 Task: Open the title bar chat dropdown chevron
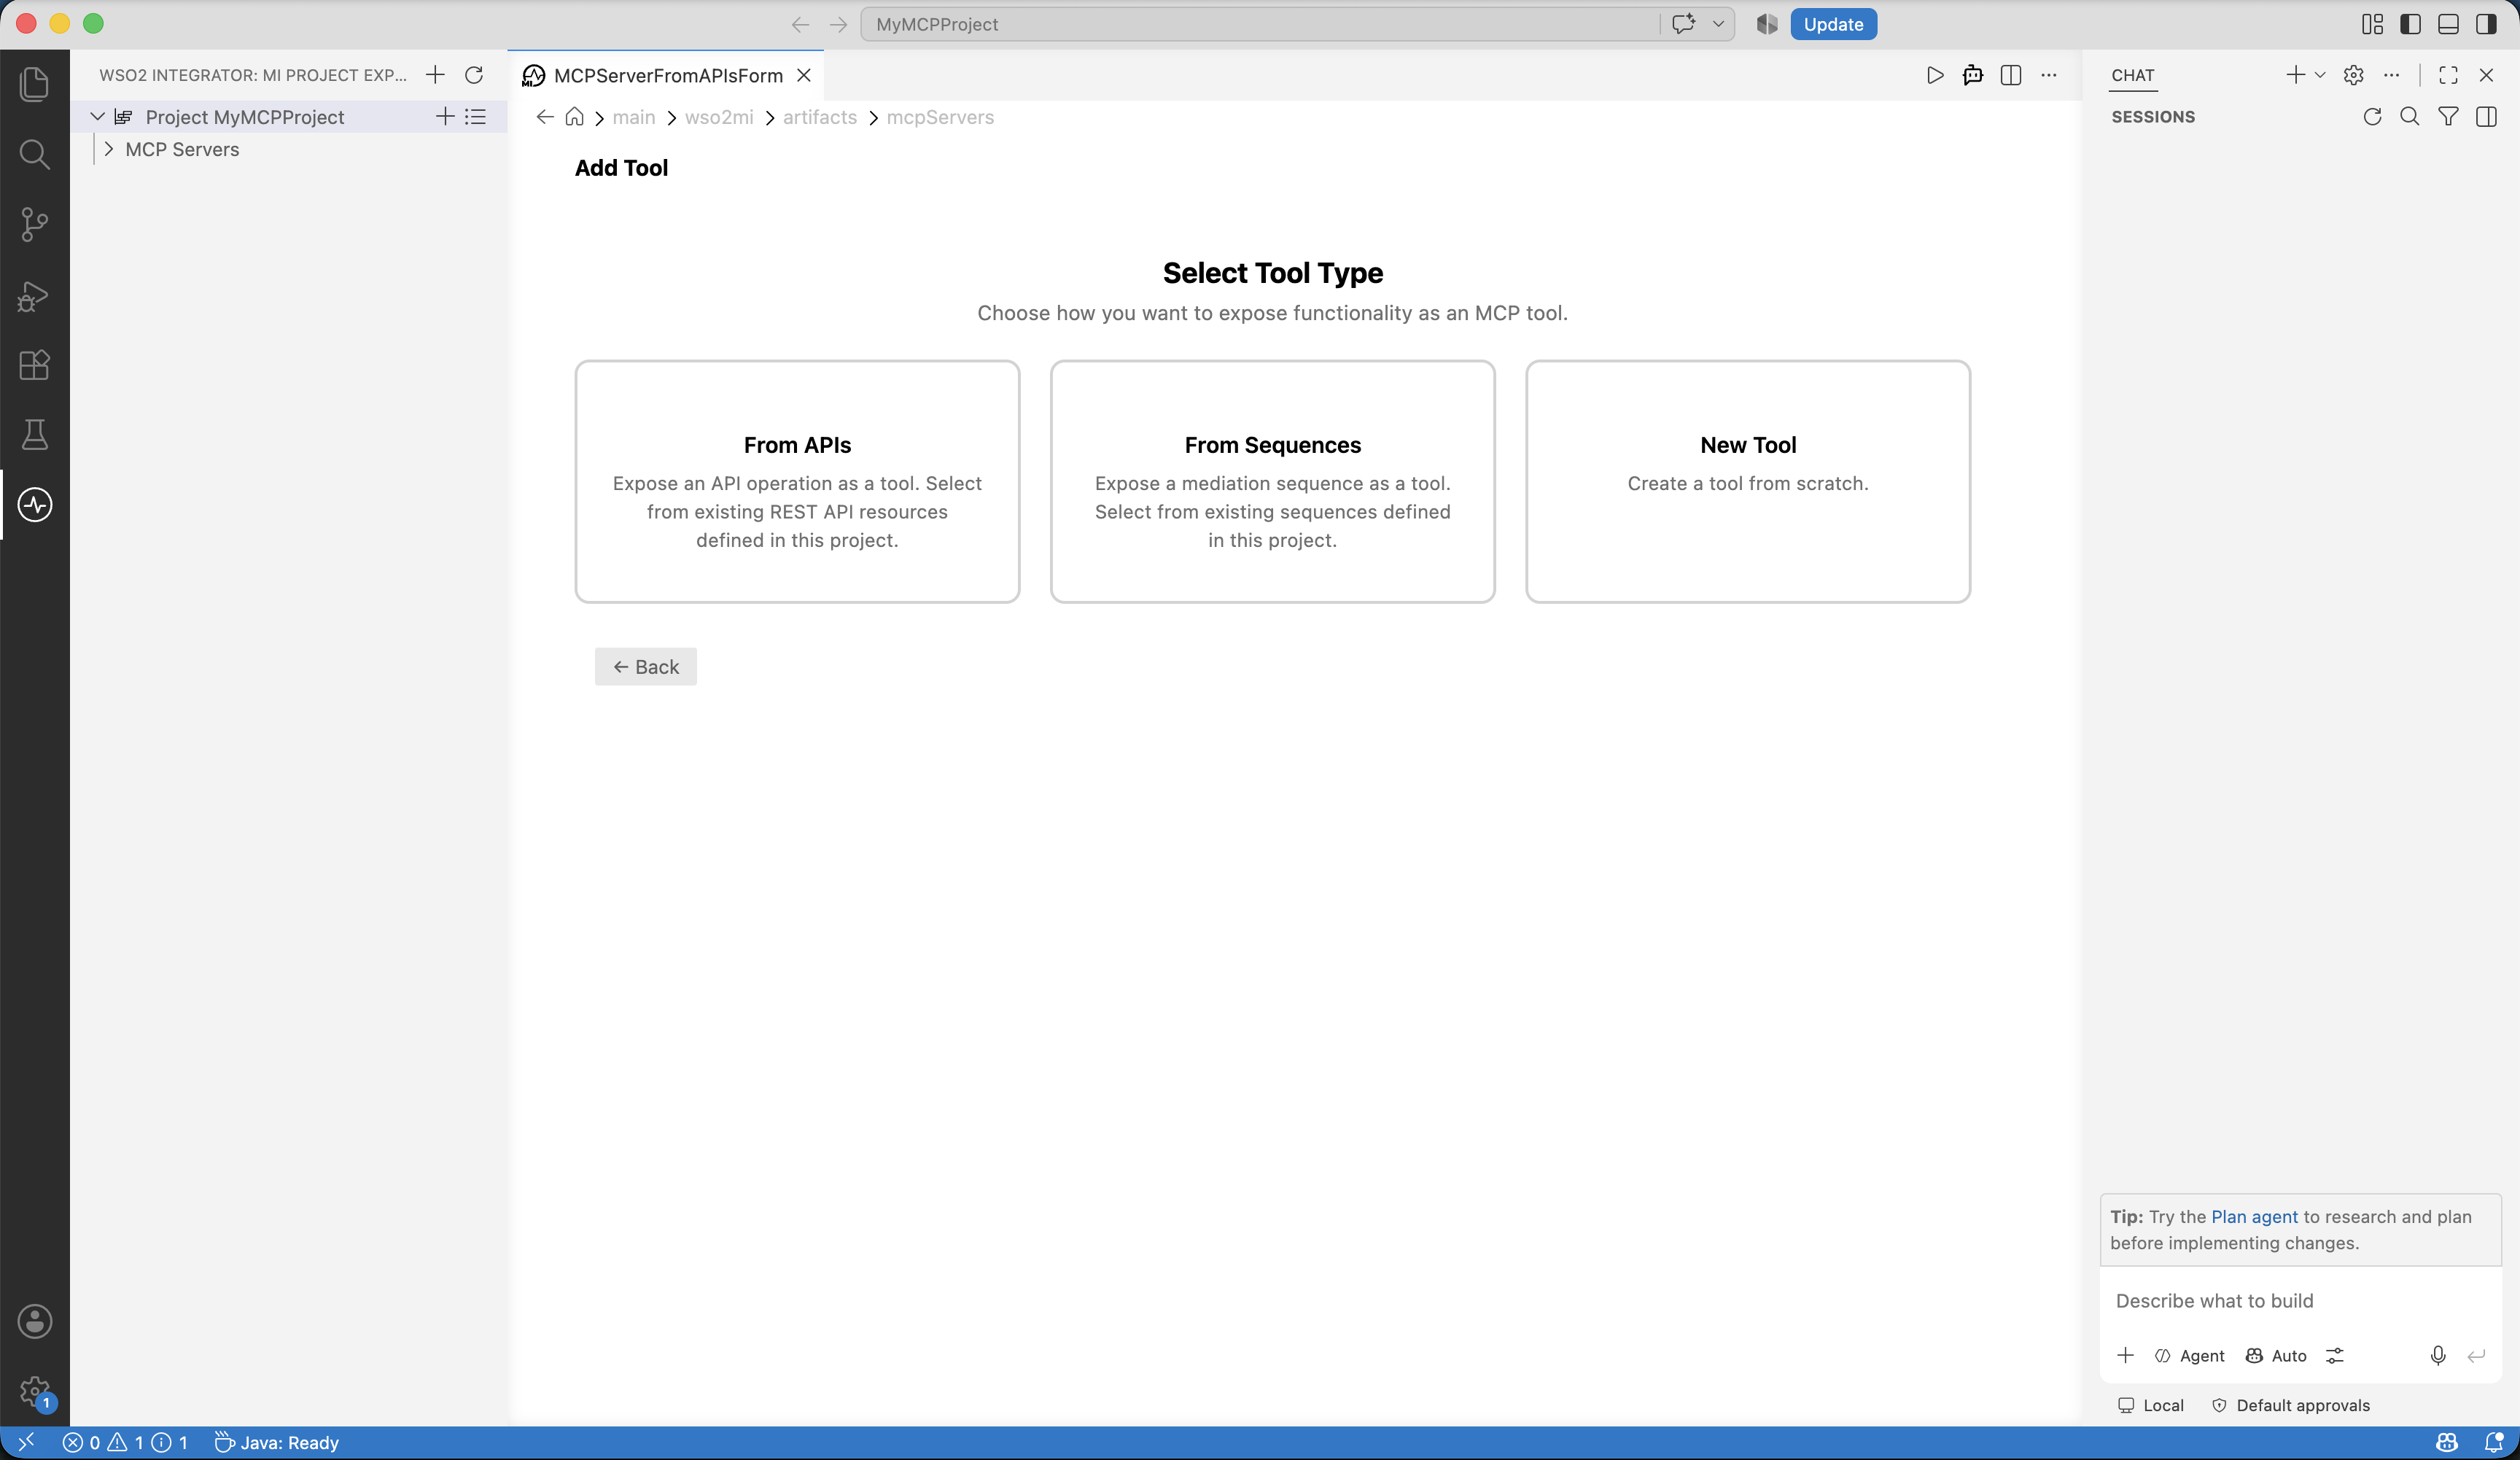[1718, 24]
